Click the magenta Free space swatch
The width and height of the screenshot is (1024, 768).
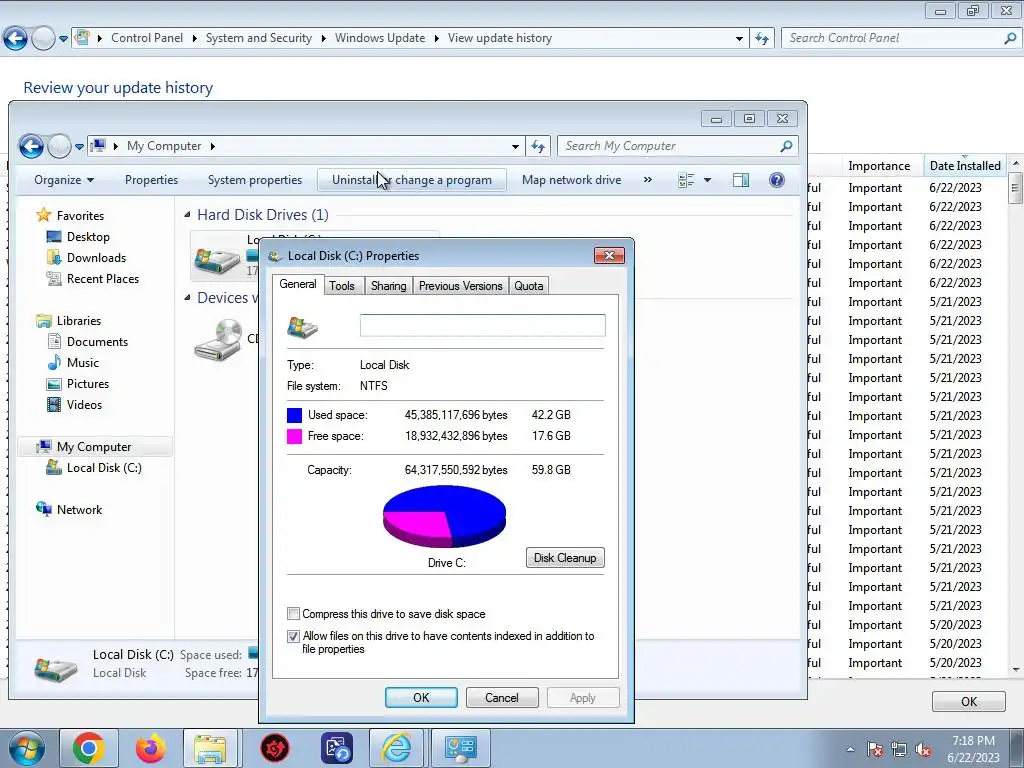(295, 436)
